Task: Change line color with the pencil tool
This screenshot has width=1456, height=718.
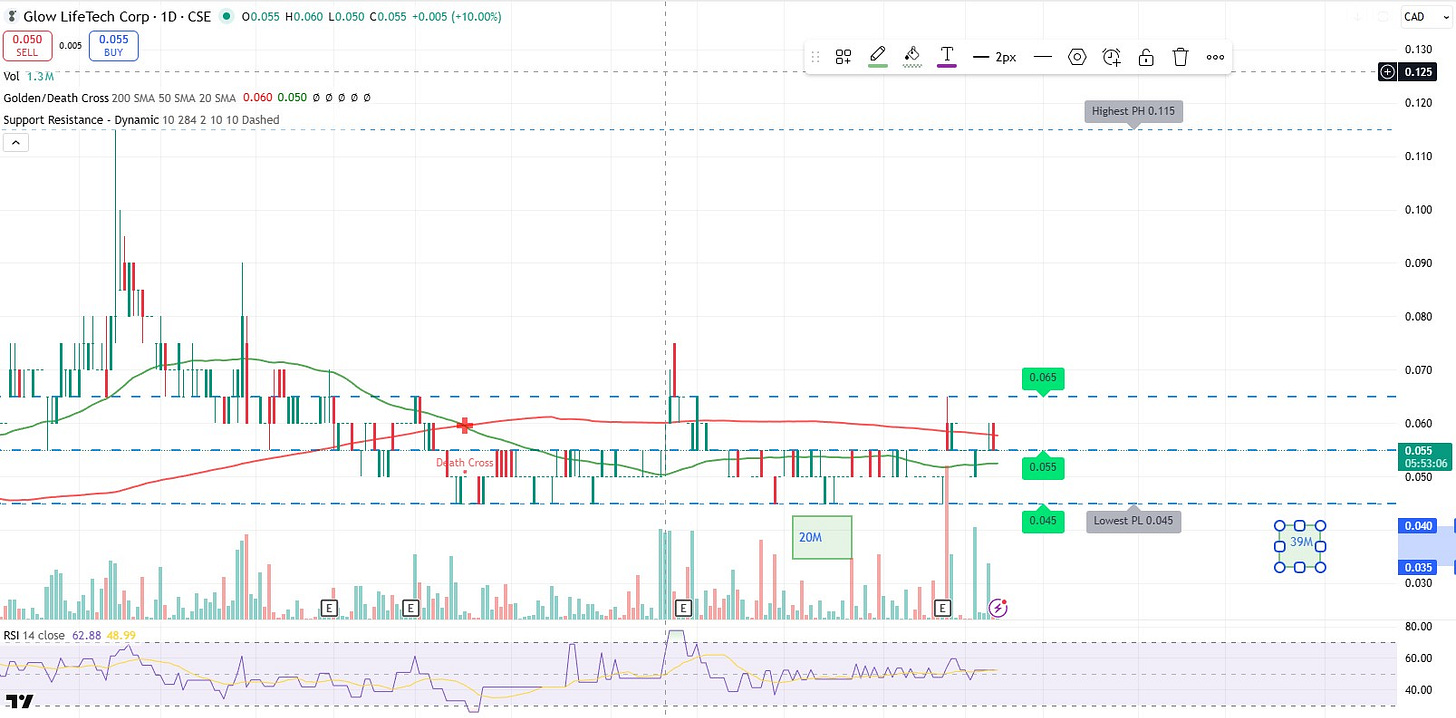Action: pyautogui.click(x=877, y=57)
